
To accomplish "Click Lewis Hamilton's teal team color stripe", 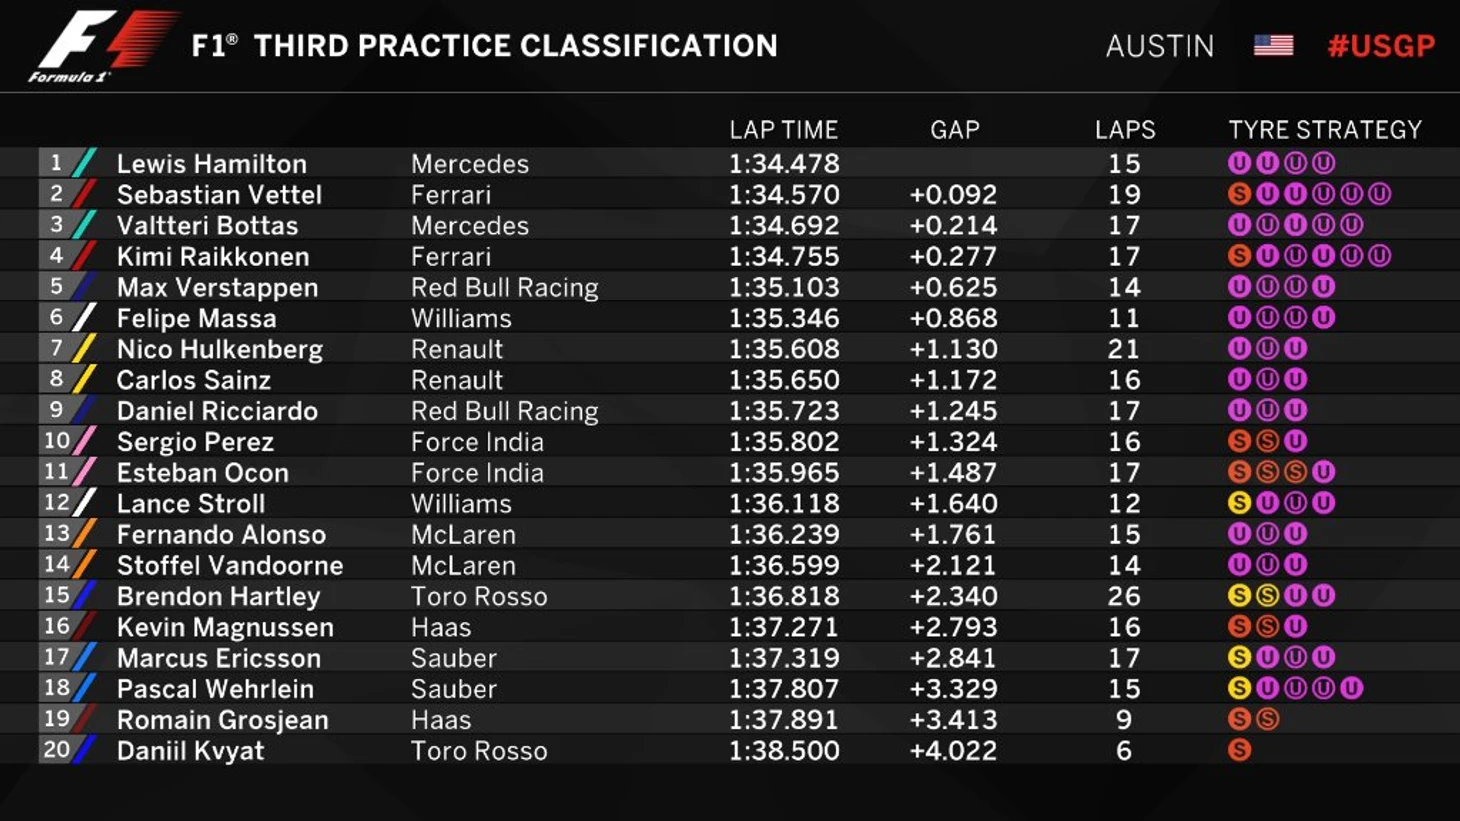I will [x=86, y=163].
